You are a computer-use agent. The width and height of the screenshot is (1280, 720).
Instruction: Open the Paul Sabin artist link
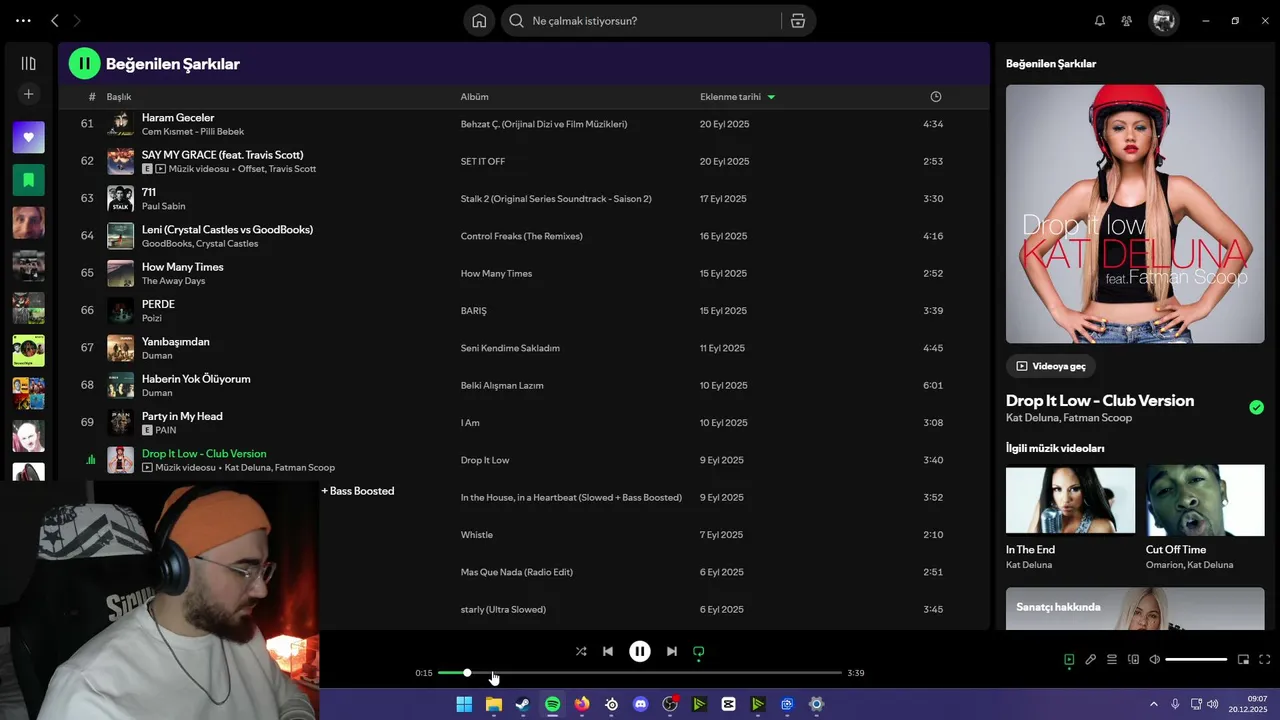(163, 206)
